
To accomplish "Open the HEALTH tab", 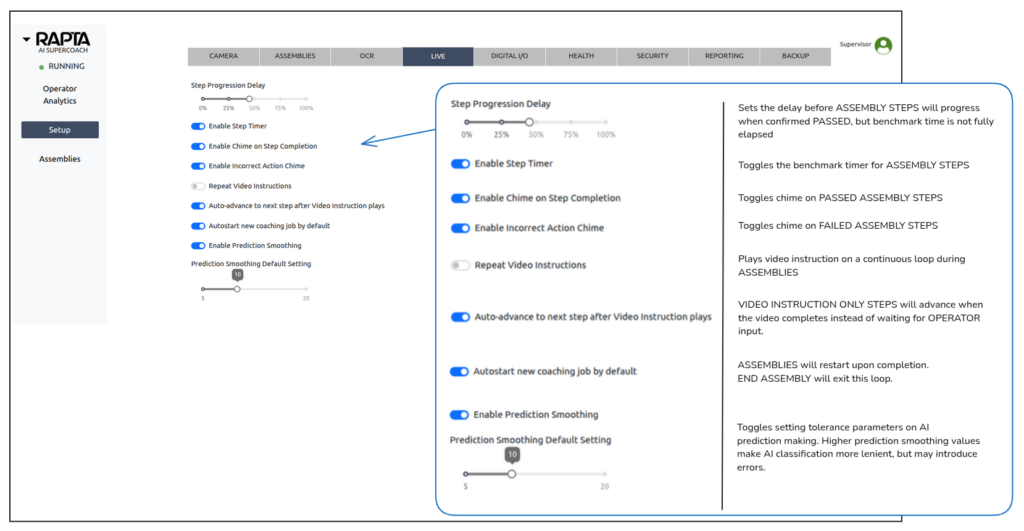I will (581, 57).
